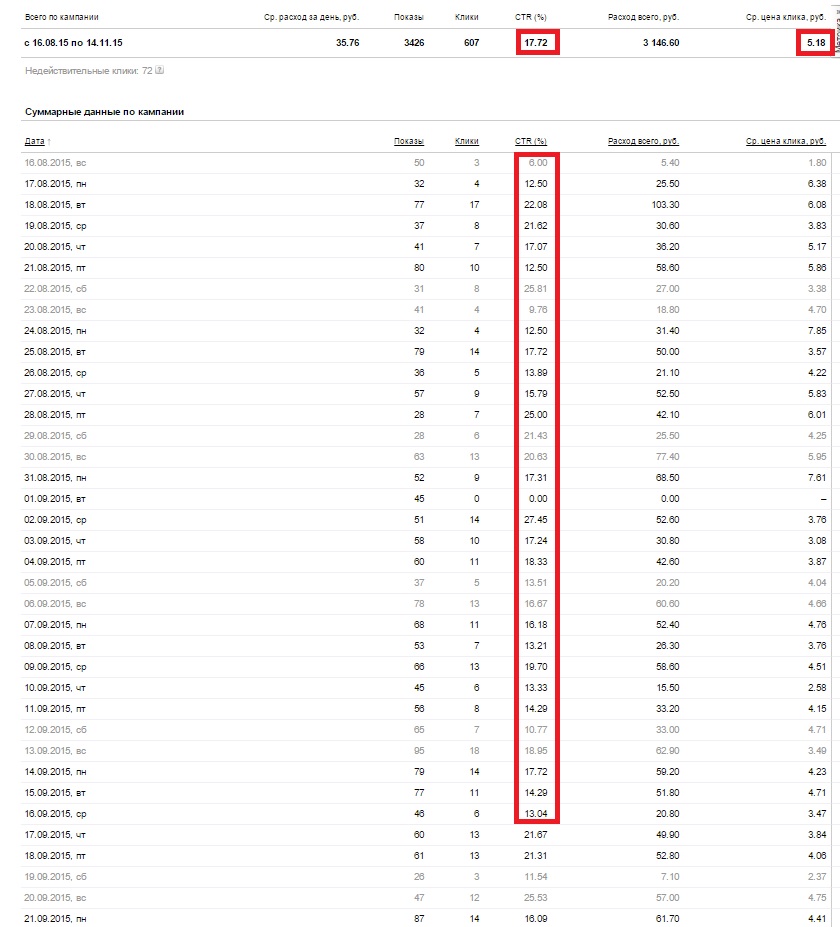The width and height of the screenshot is (840, 927).
Task: Sort table by Дата column header
Action: 34,141
